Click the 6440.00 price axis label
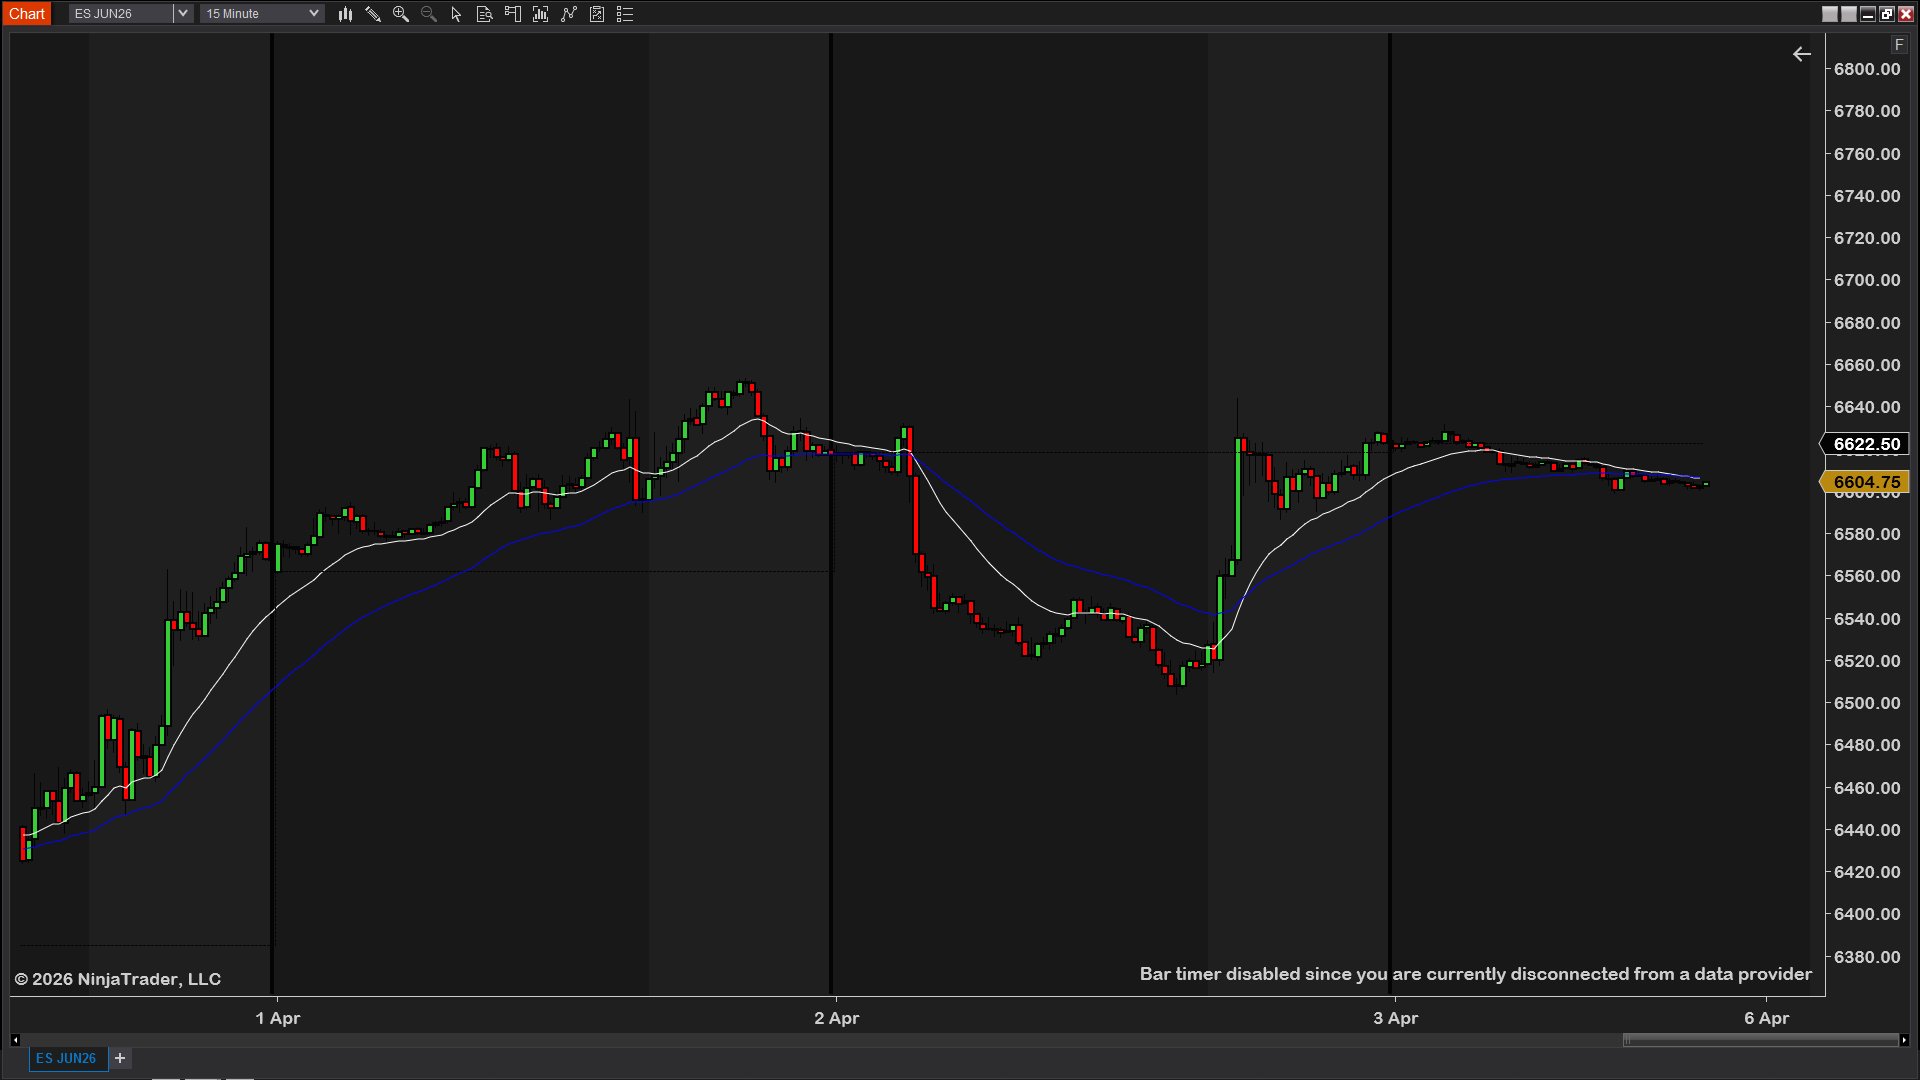The height and width of the screenshot is (1080, 1920). click(x=1866, y=830)
